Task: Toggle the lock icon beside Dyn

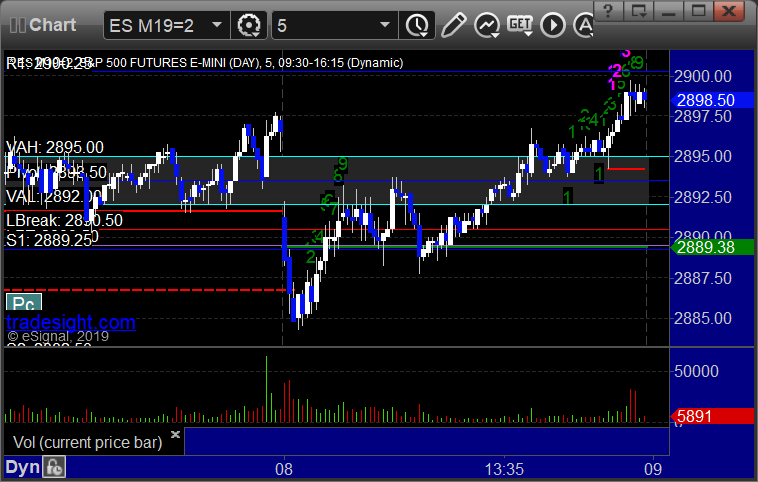Action: [x=54, y=467]
